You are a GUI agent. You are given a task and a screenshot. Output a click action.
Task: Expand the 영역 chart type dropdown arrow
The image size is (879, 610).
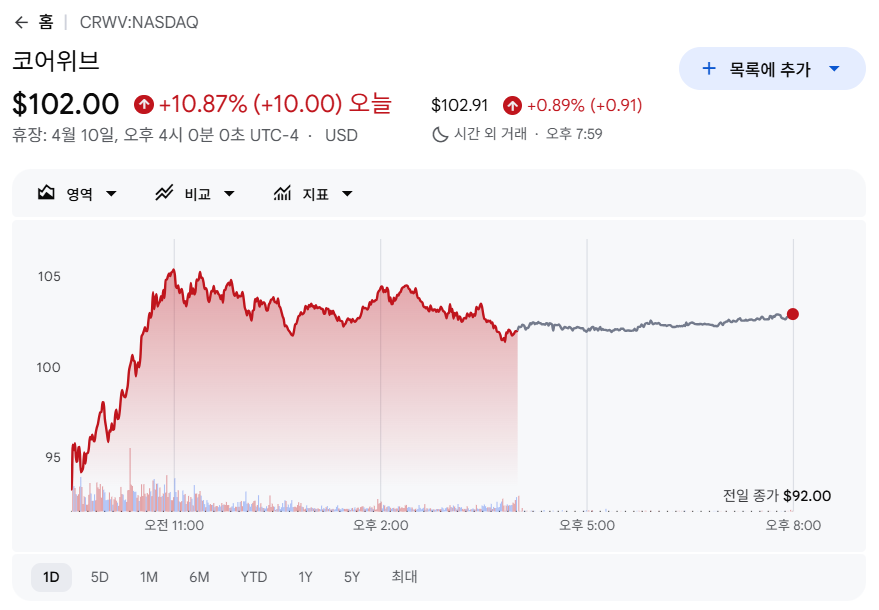[x=111, y=194]
